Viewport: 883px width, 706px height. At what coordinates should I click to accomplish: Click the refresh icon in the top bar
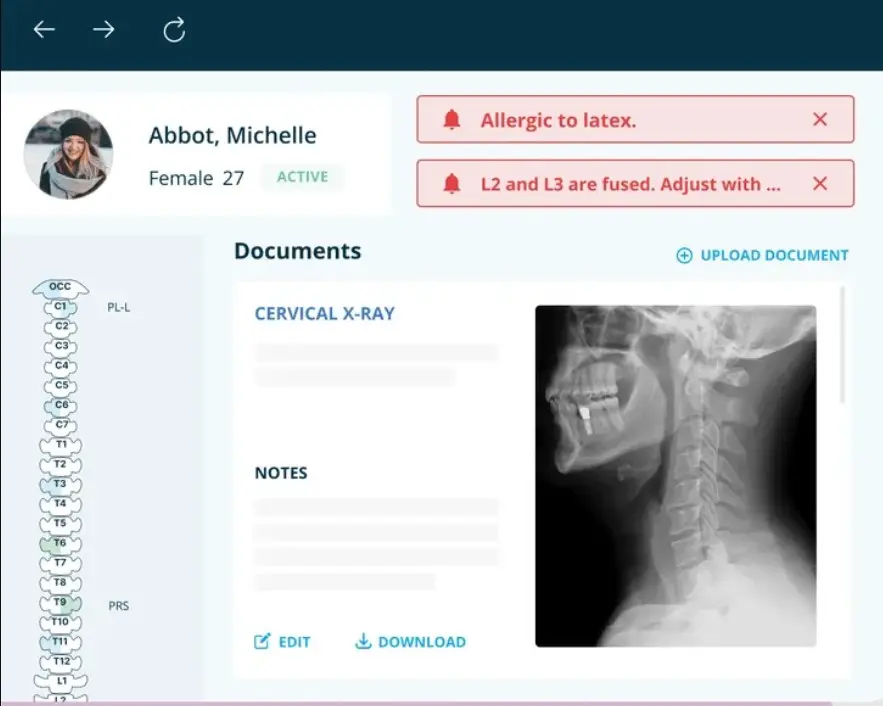(x=174, y=28)
